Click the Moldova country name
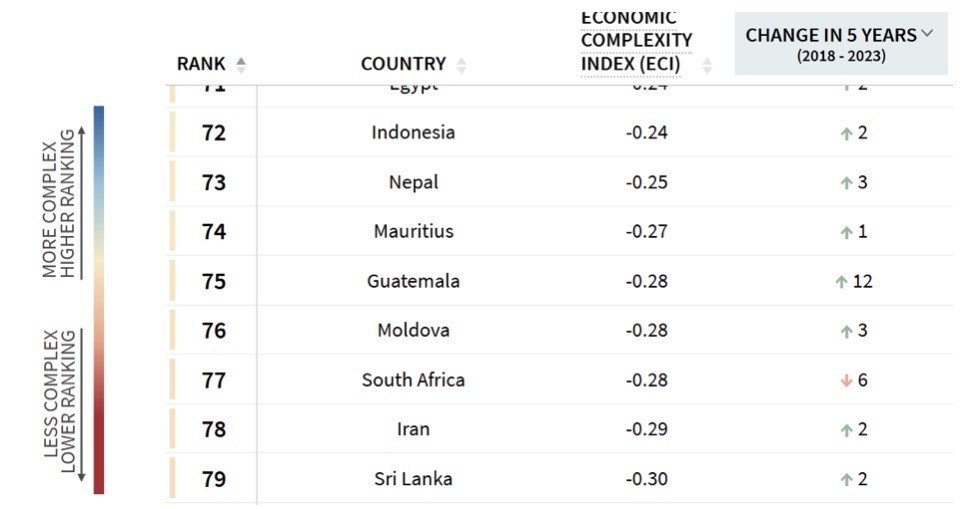This screenshot has width=975, height=509. pyautogui.click(x=413, y=330)
